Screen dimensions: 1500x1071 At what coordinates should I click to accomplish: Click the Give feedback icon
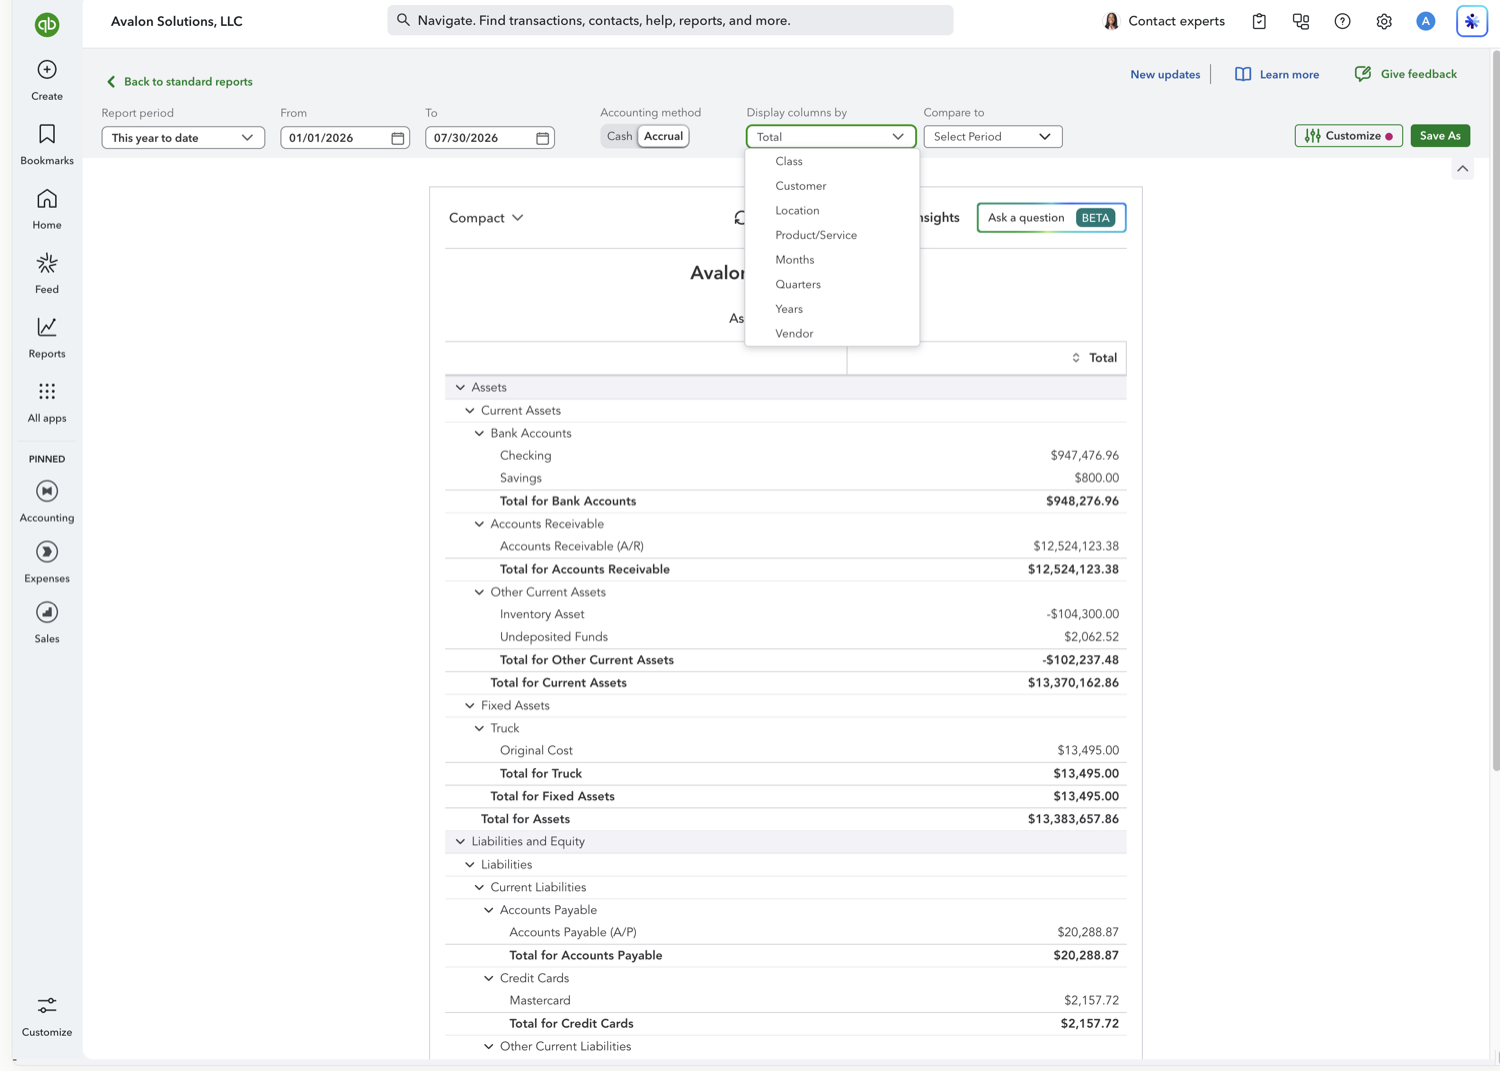tap(1362, 74)
